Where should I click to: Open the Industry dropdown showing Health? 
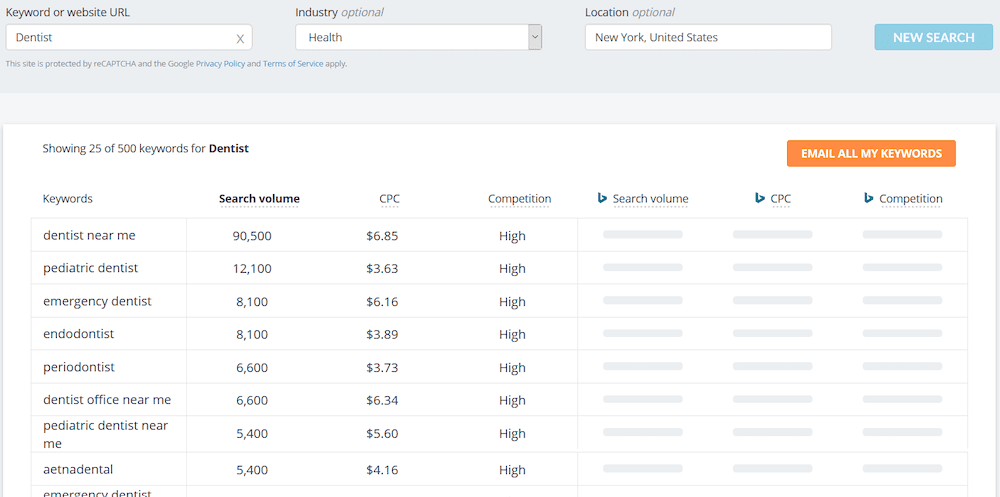[418, 38]
